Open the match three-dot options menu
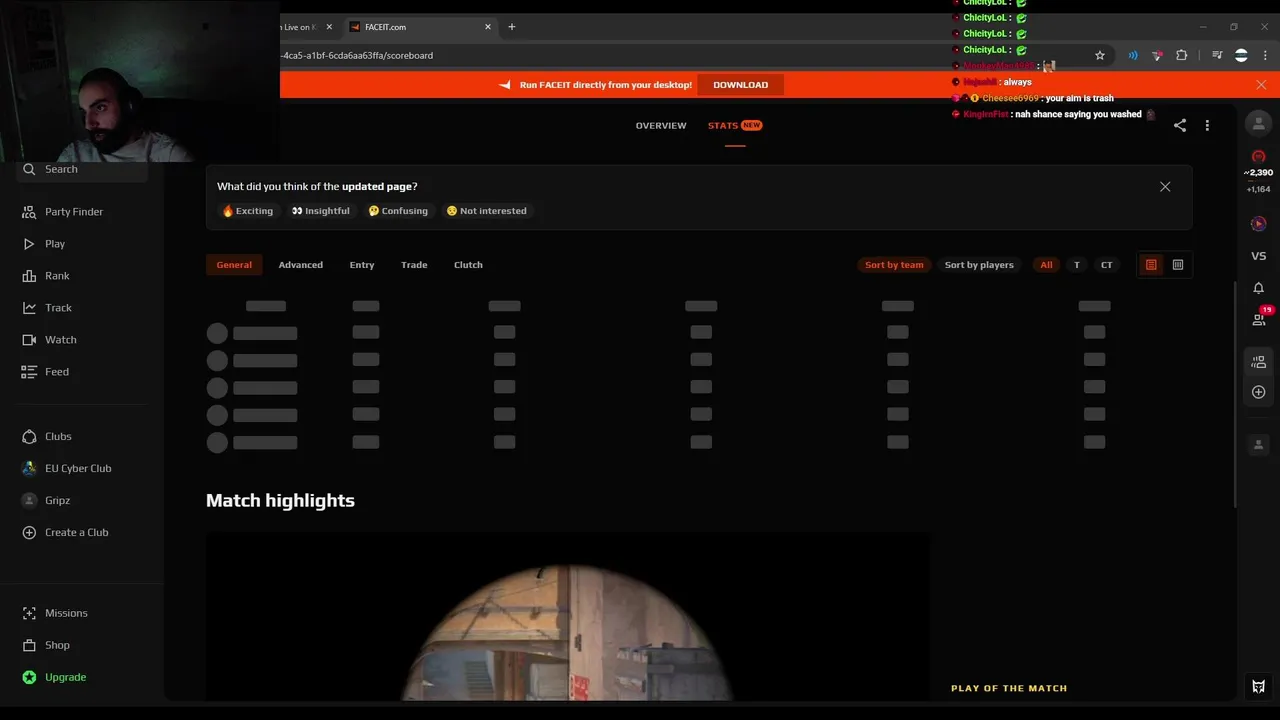The width and height of the screenshot is (1280, 720). click(1207, 125)
